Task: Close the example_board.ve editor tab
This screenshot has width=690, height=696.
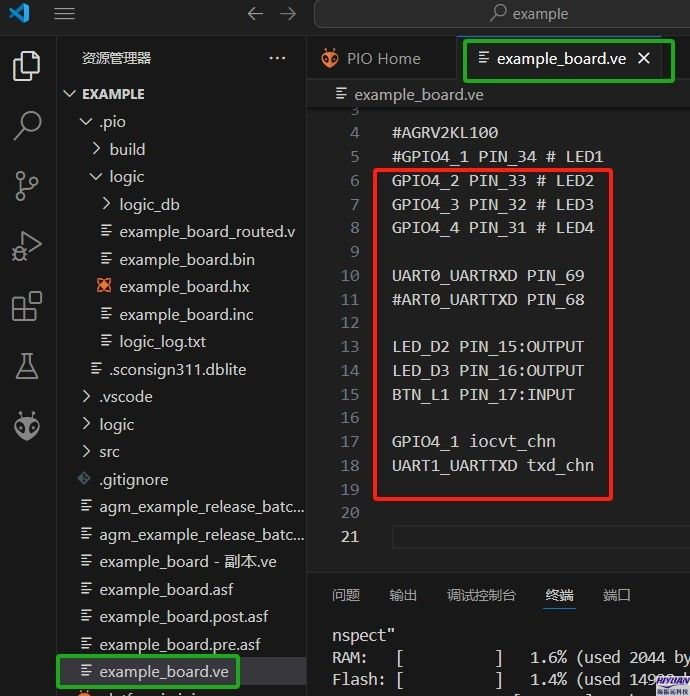Action: 644,59
